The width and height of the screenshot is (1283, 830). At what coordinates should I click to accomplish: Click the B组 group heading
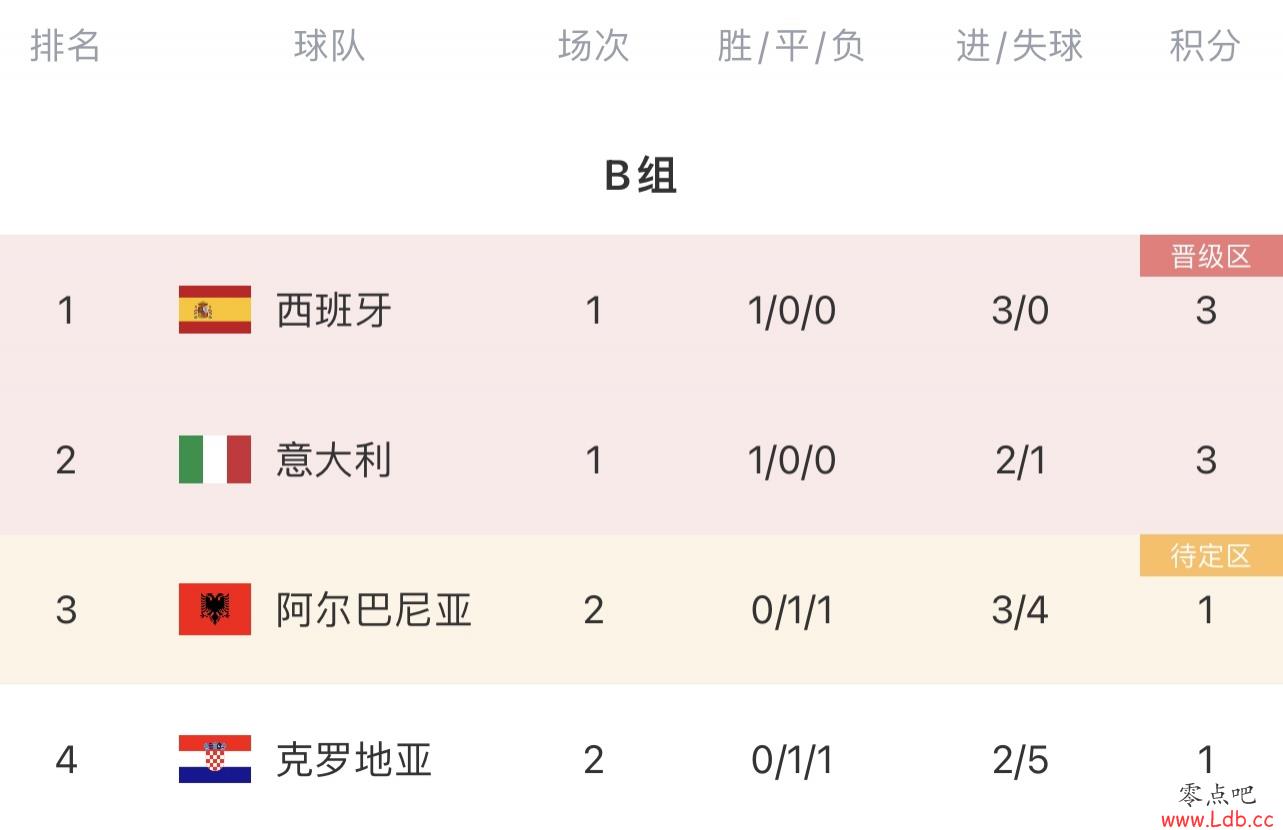[641, 175]
